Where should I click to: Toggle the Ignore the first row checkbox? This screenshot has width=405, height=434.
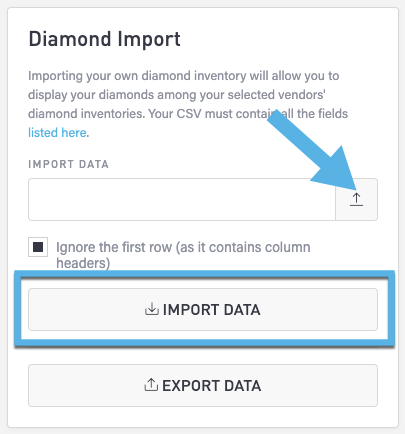pyautogui.click(x=38, y=247)
